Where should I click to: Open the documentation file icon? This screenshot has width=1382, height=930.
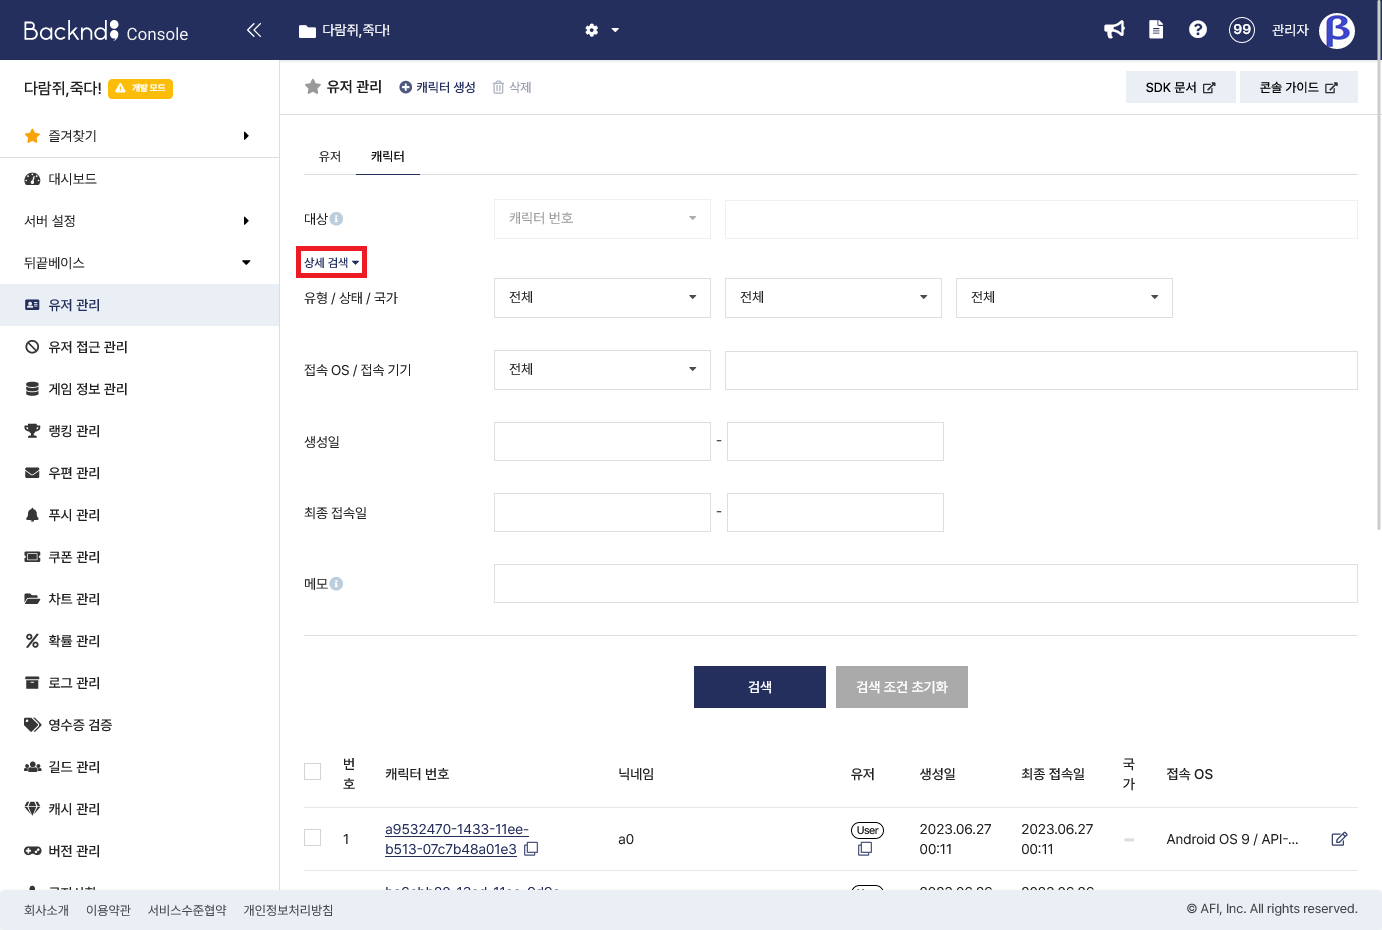(1156, 30)
